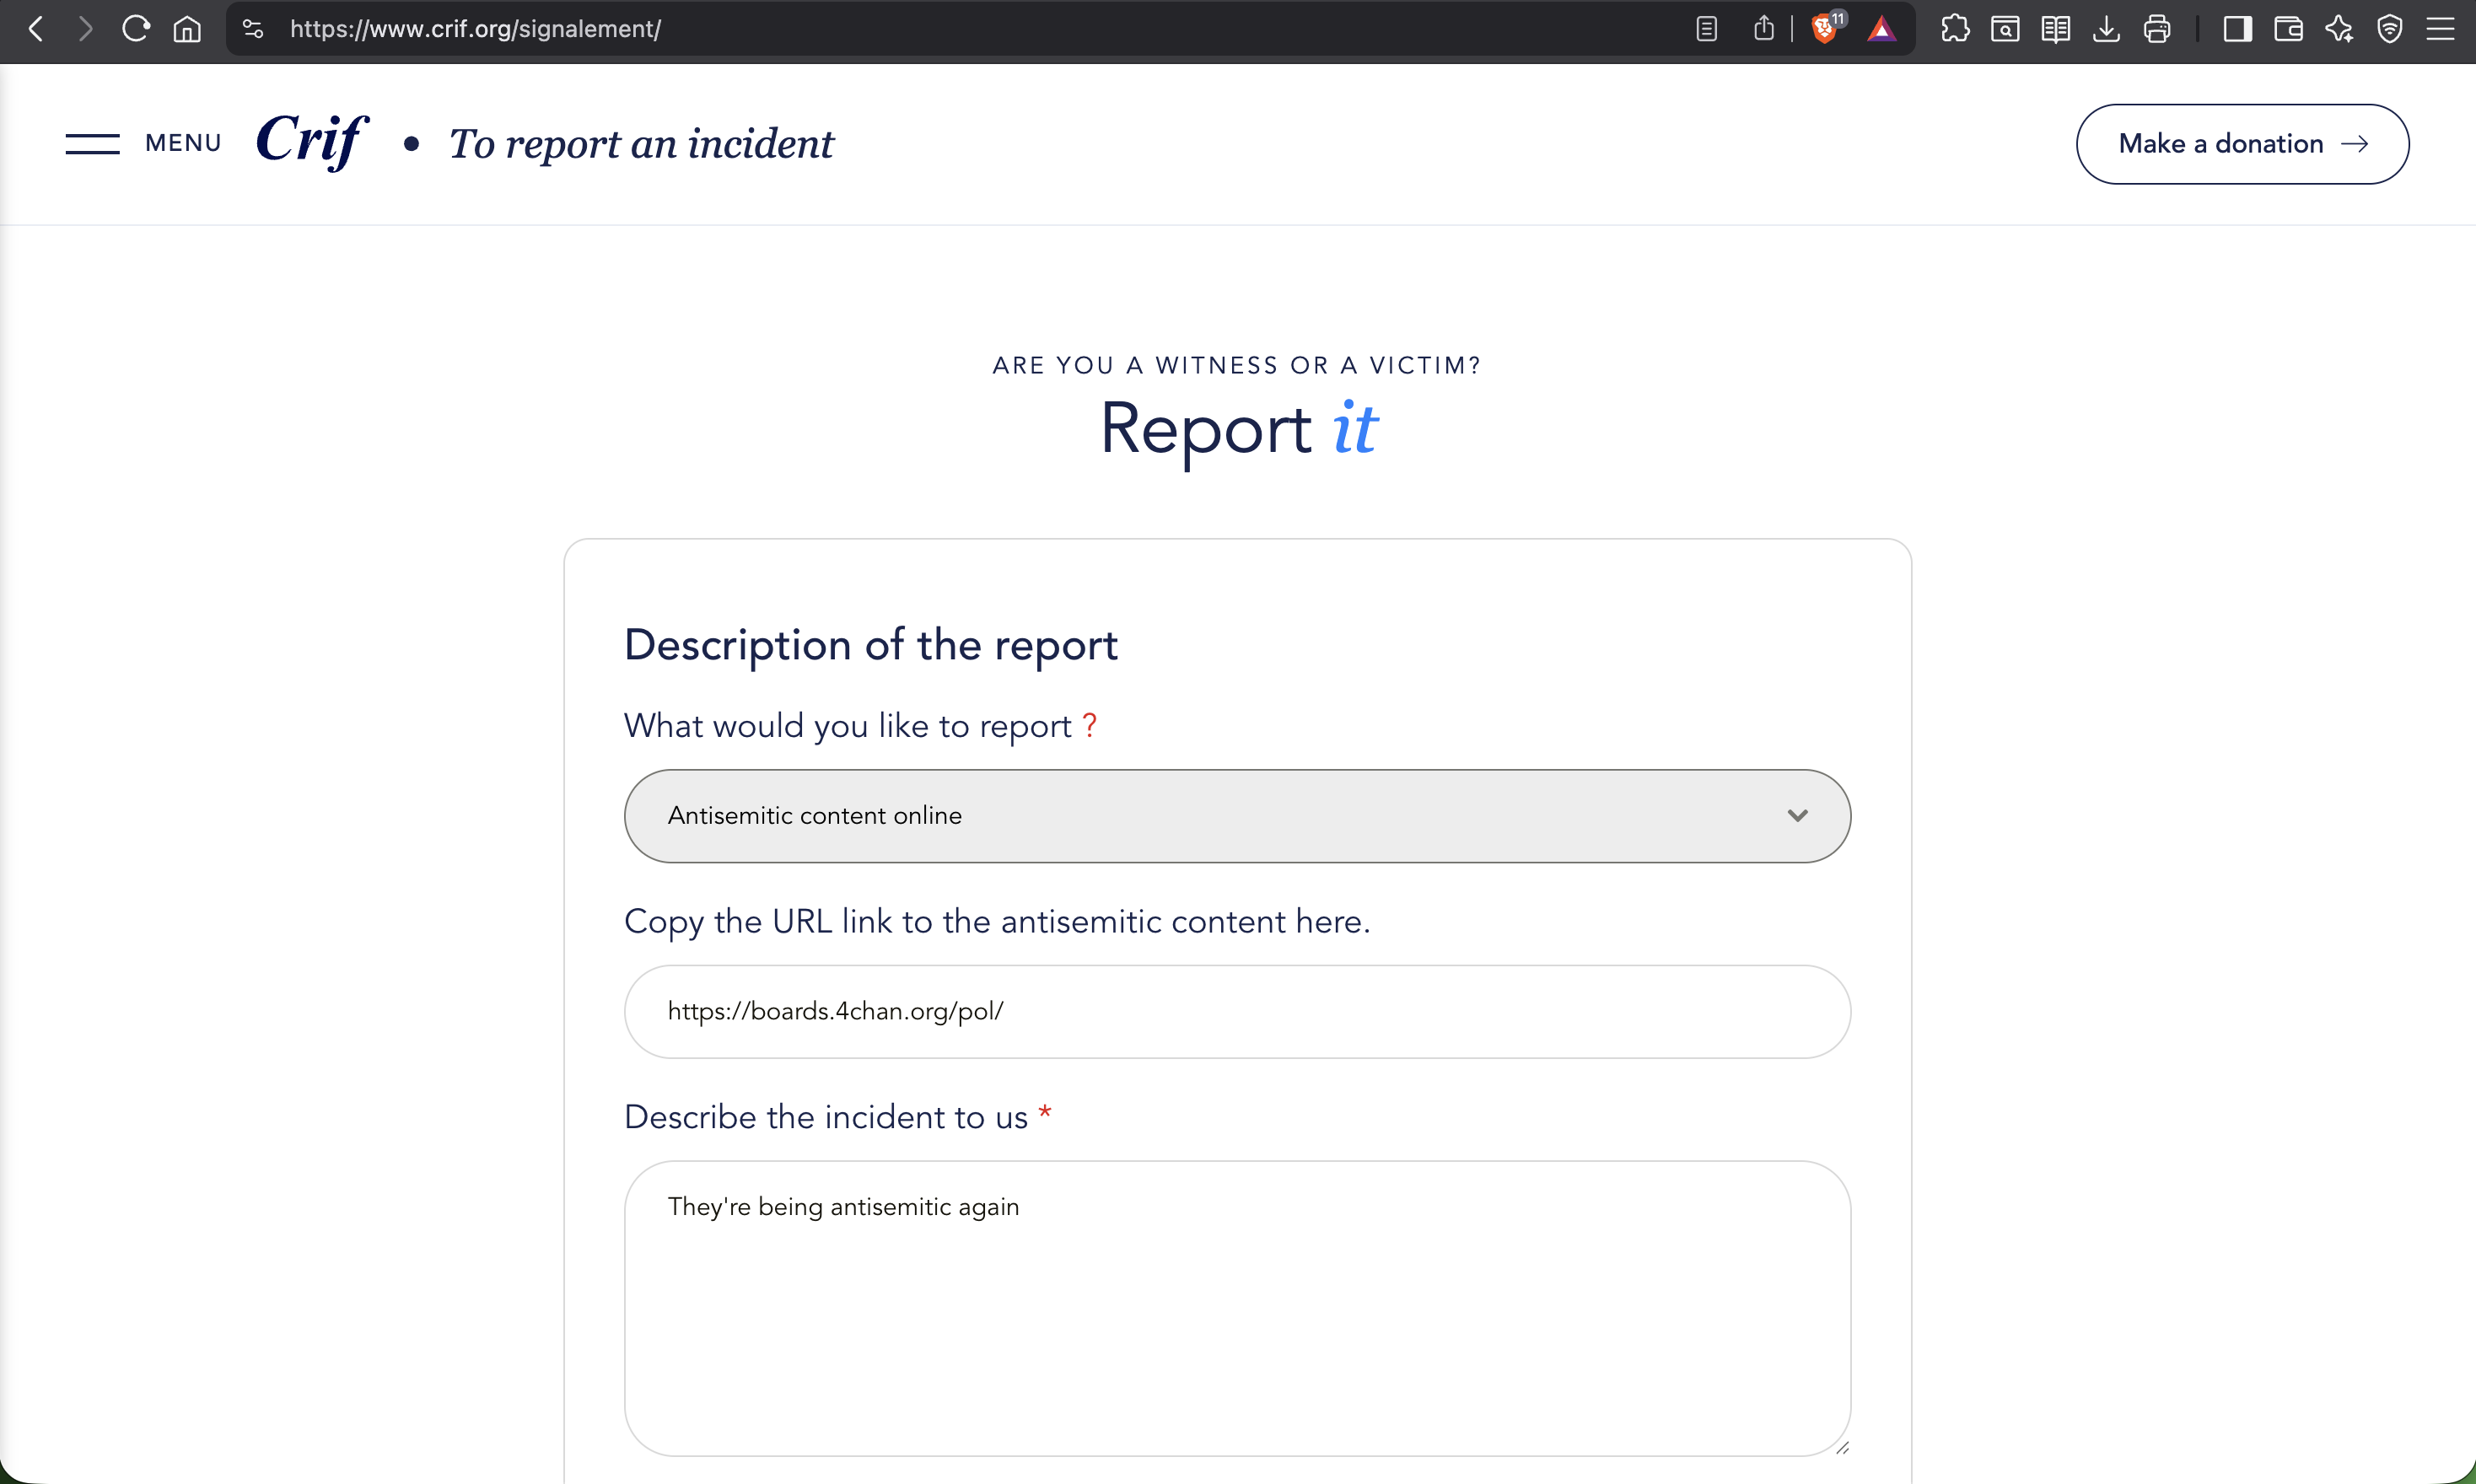
Task: Click the URL link input field
Action: tap(1236, 1011)
